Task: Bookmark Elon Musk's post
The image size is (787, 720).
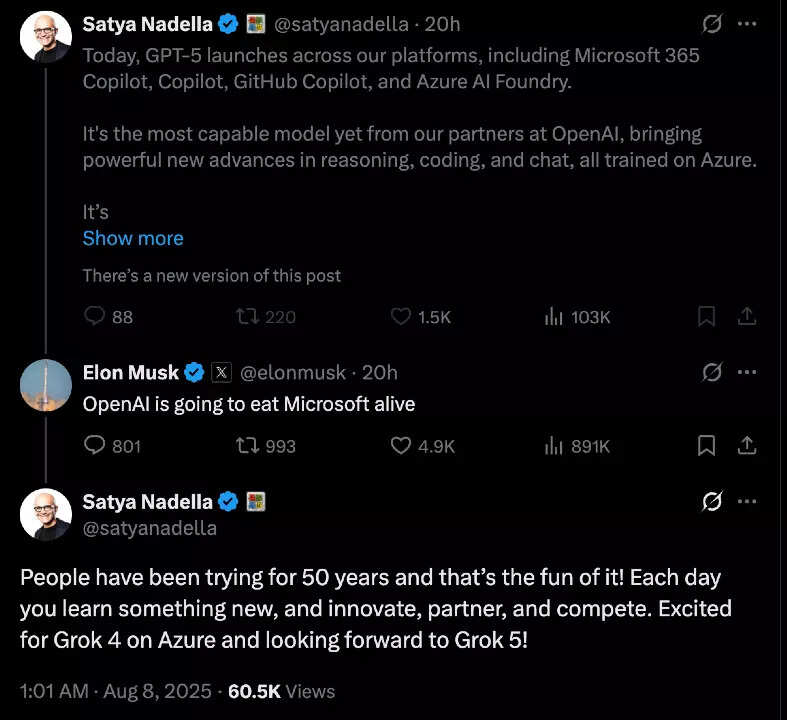Action: [706, 446]
